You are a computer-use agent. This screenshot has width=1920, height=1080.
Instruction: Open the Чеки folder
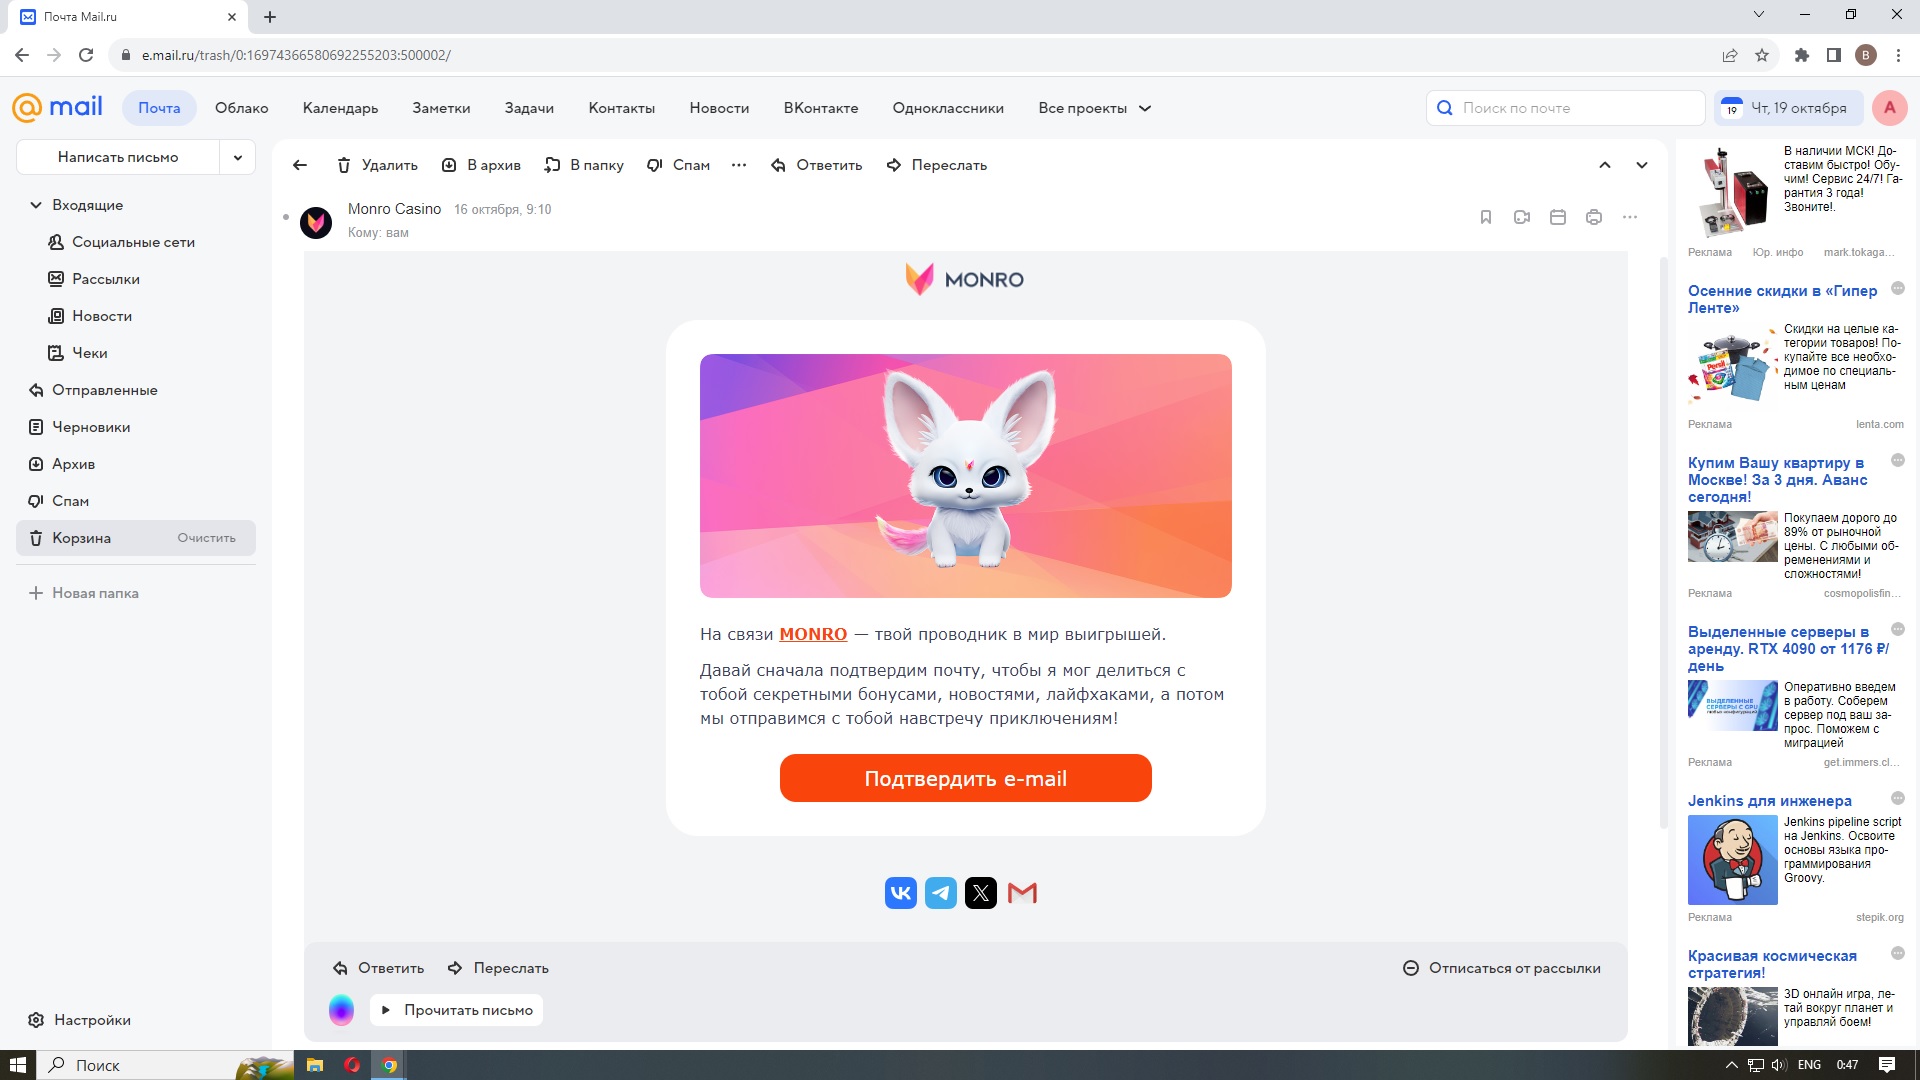[x=89, y=353]
